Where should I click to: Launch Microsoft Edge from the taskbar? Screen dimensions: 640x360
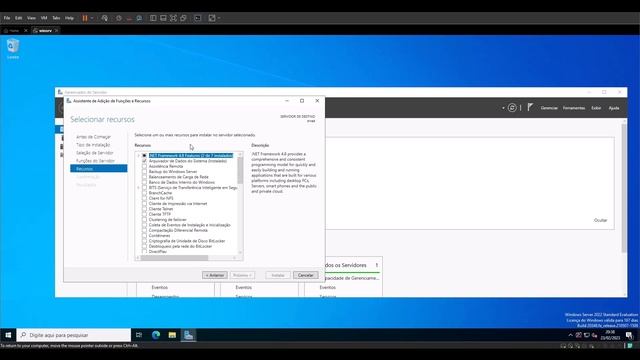[156, 335]
